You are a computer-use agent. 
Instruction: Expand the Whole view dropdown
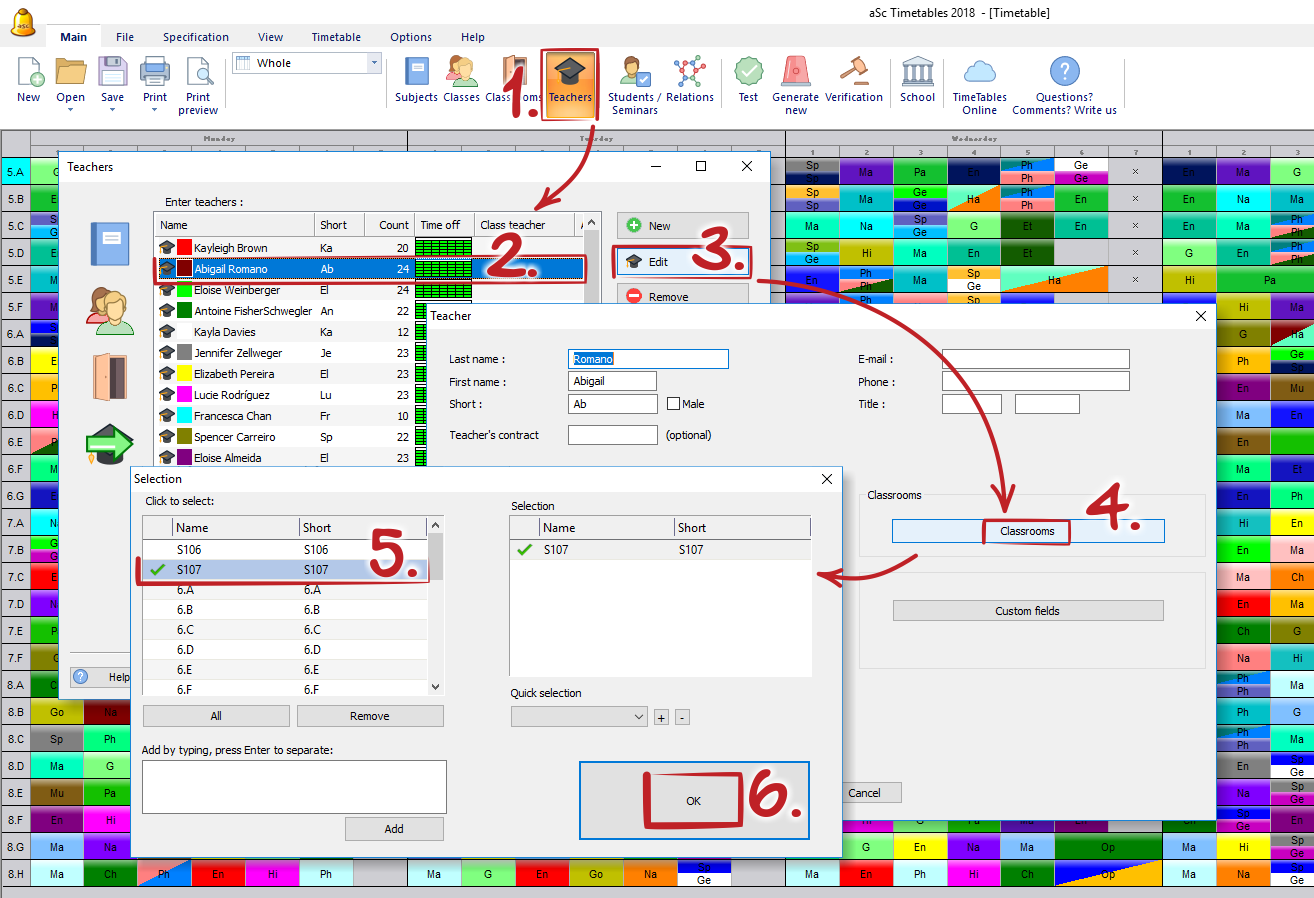375,63
